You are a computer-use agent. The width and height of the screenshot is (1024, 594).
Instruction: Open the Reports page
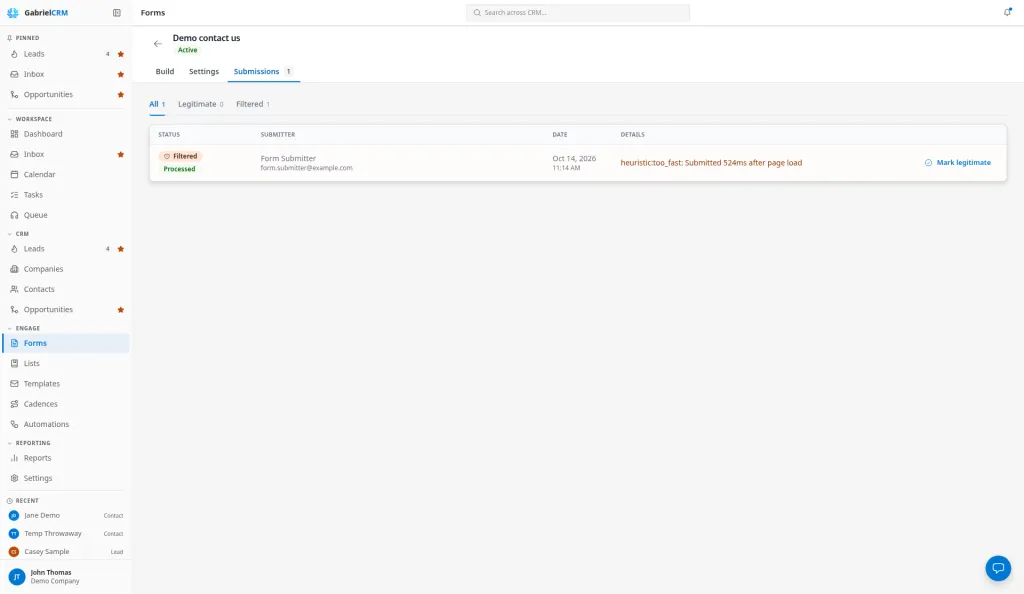tap(66, 458)
